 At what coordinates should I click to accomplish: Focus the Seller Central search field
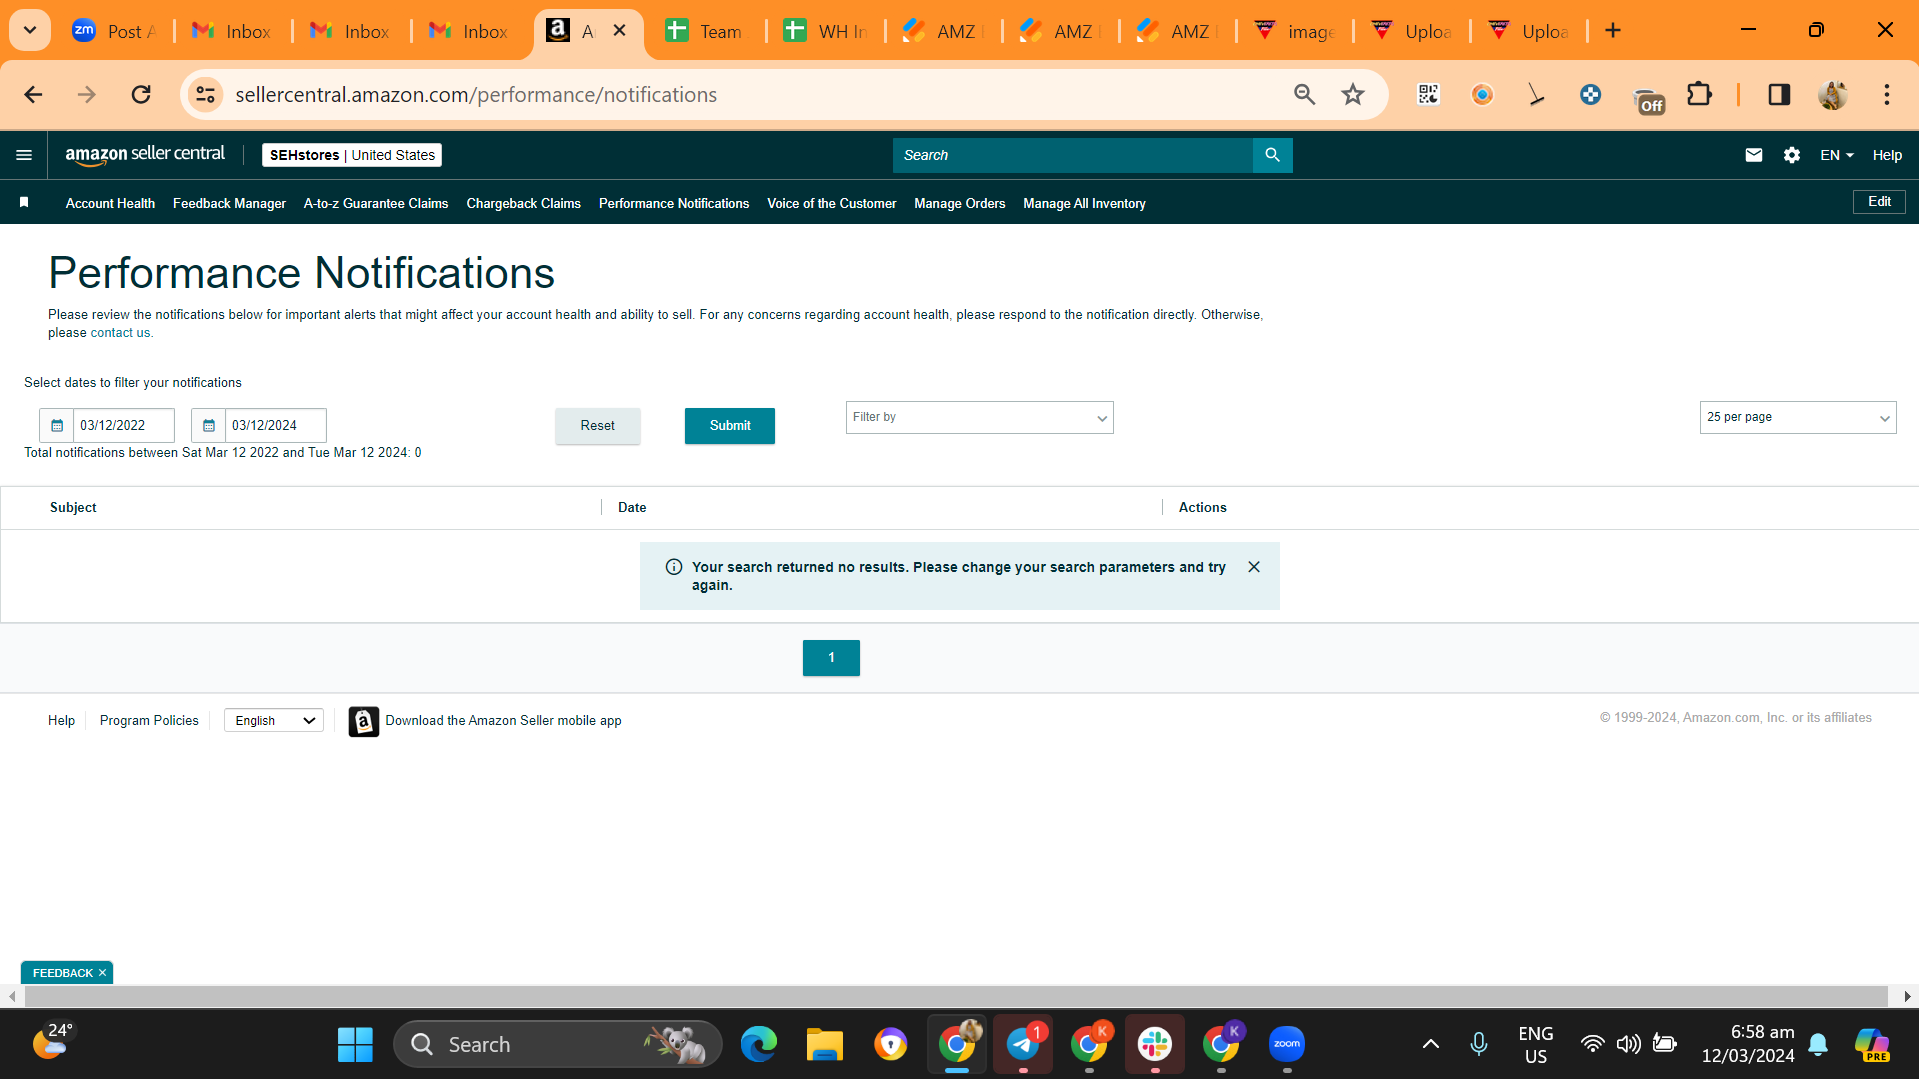click(1072, 155)
